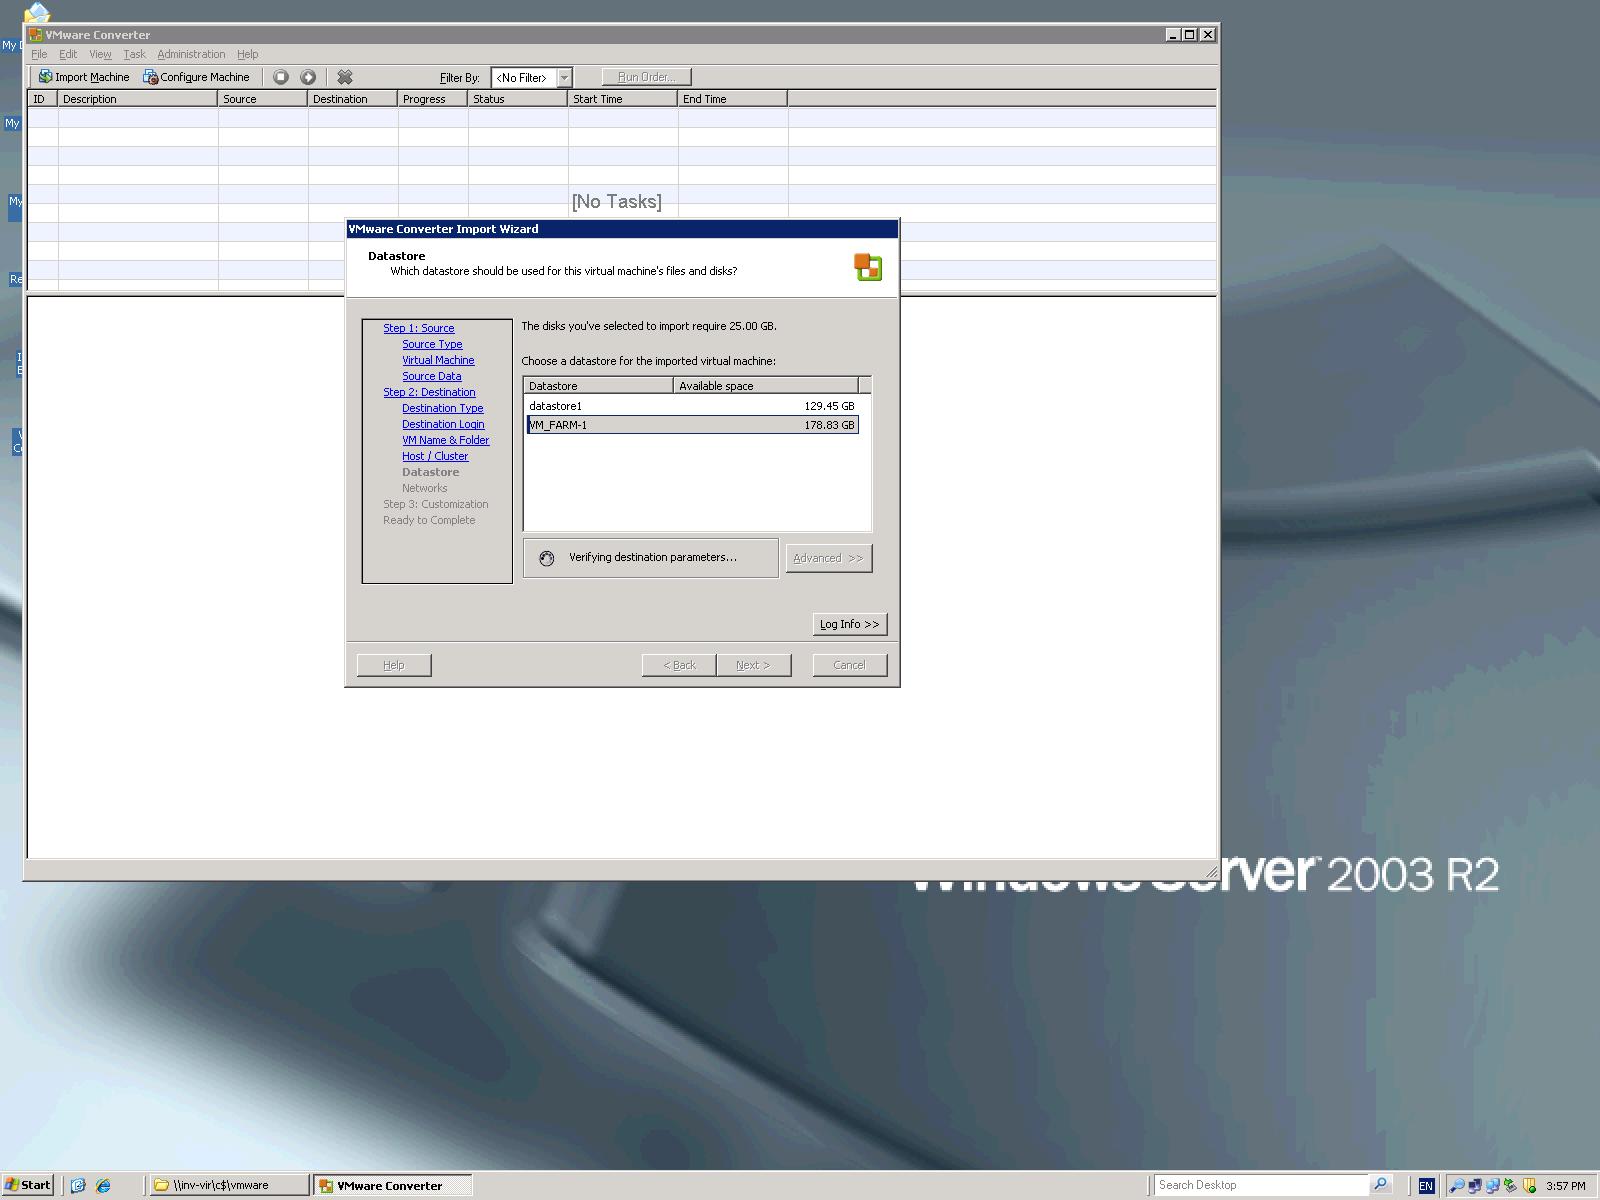1600x1200 pixels.
Task: Select the VM_FARM-1 datastore row
Action: point(692,425)
